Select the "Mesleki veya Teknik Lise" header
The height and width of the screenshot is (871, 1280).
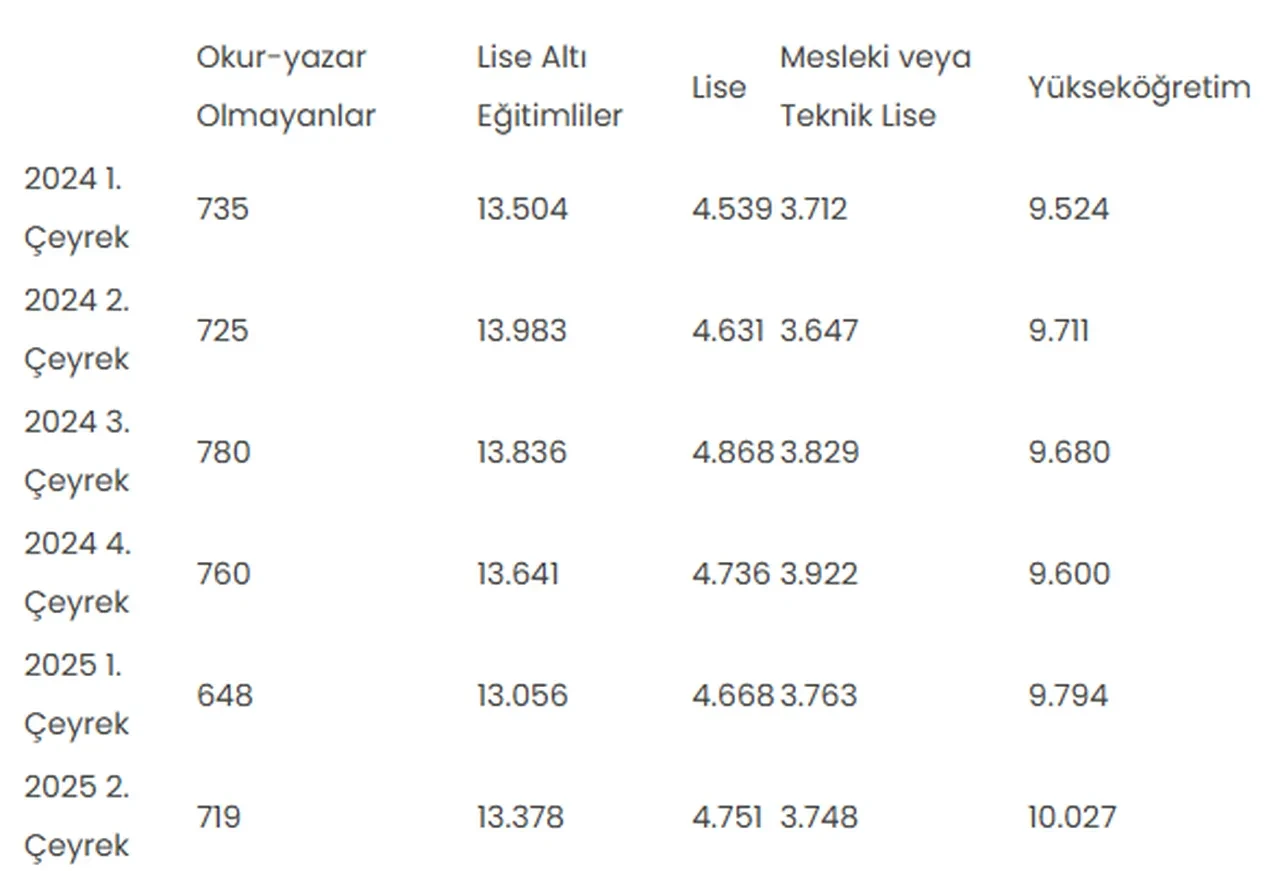pos(875,87)
